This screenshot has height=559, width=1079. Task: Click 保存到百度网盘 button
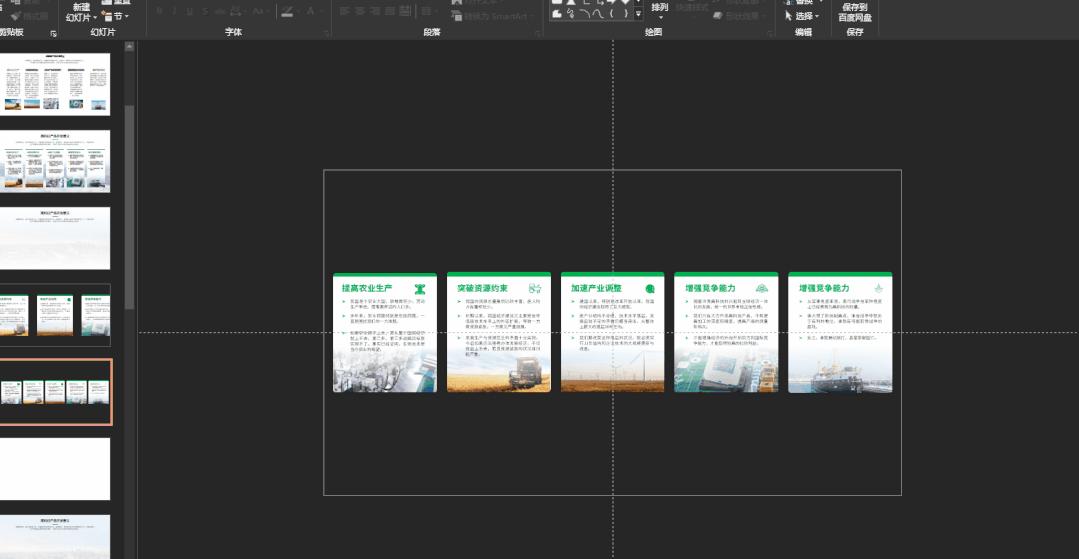click(x=854, y=12)
